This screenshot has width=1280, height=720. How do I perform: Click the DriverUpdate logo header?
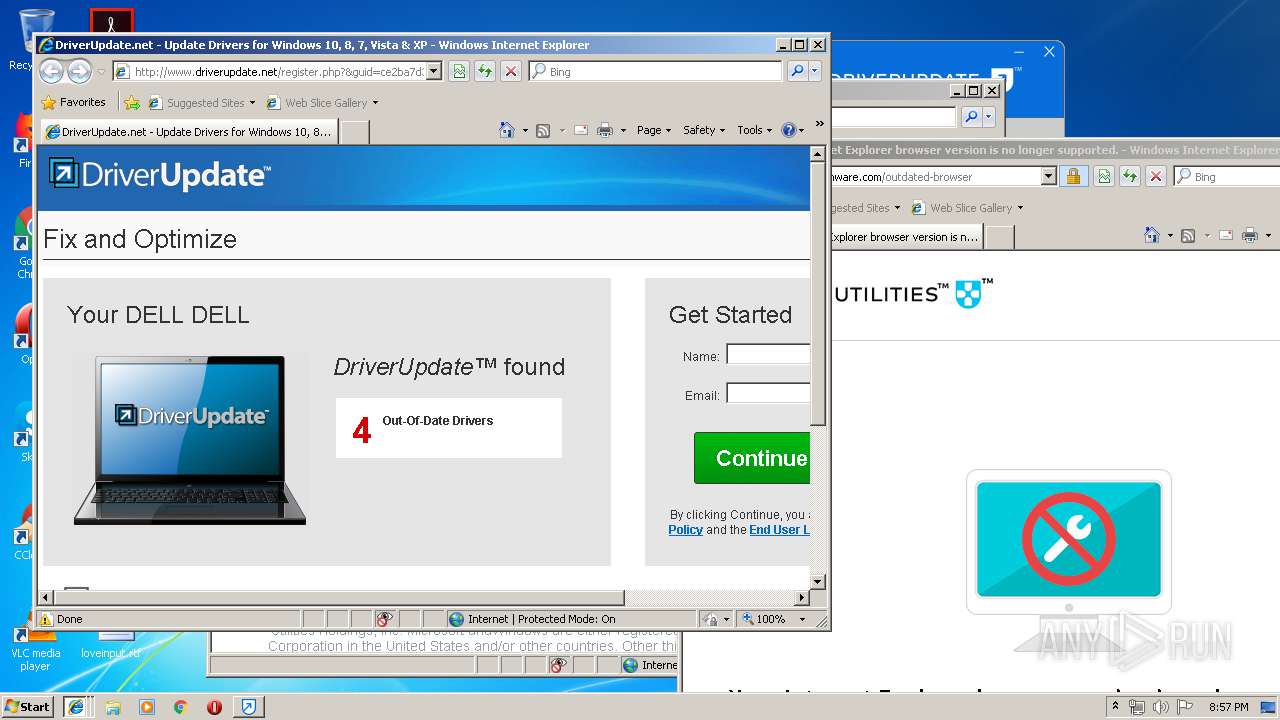coord(160,175)
